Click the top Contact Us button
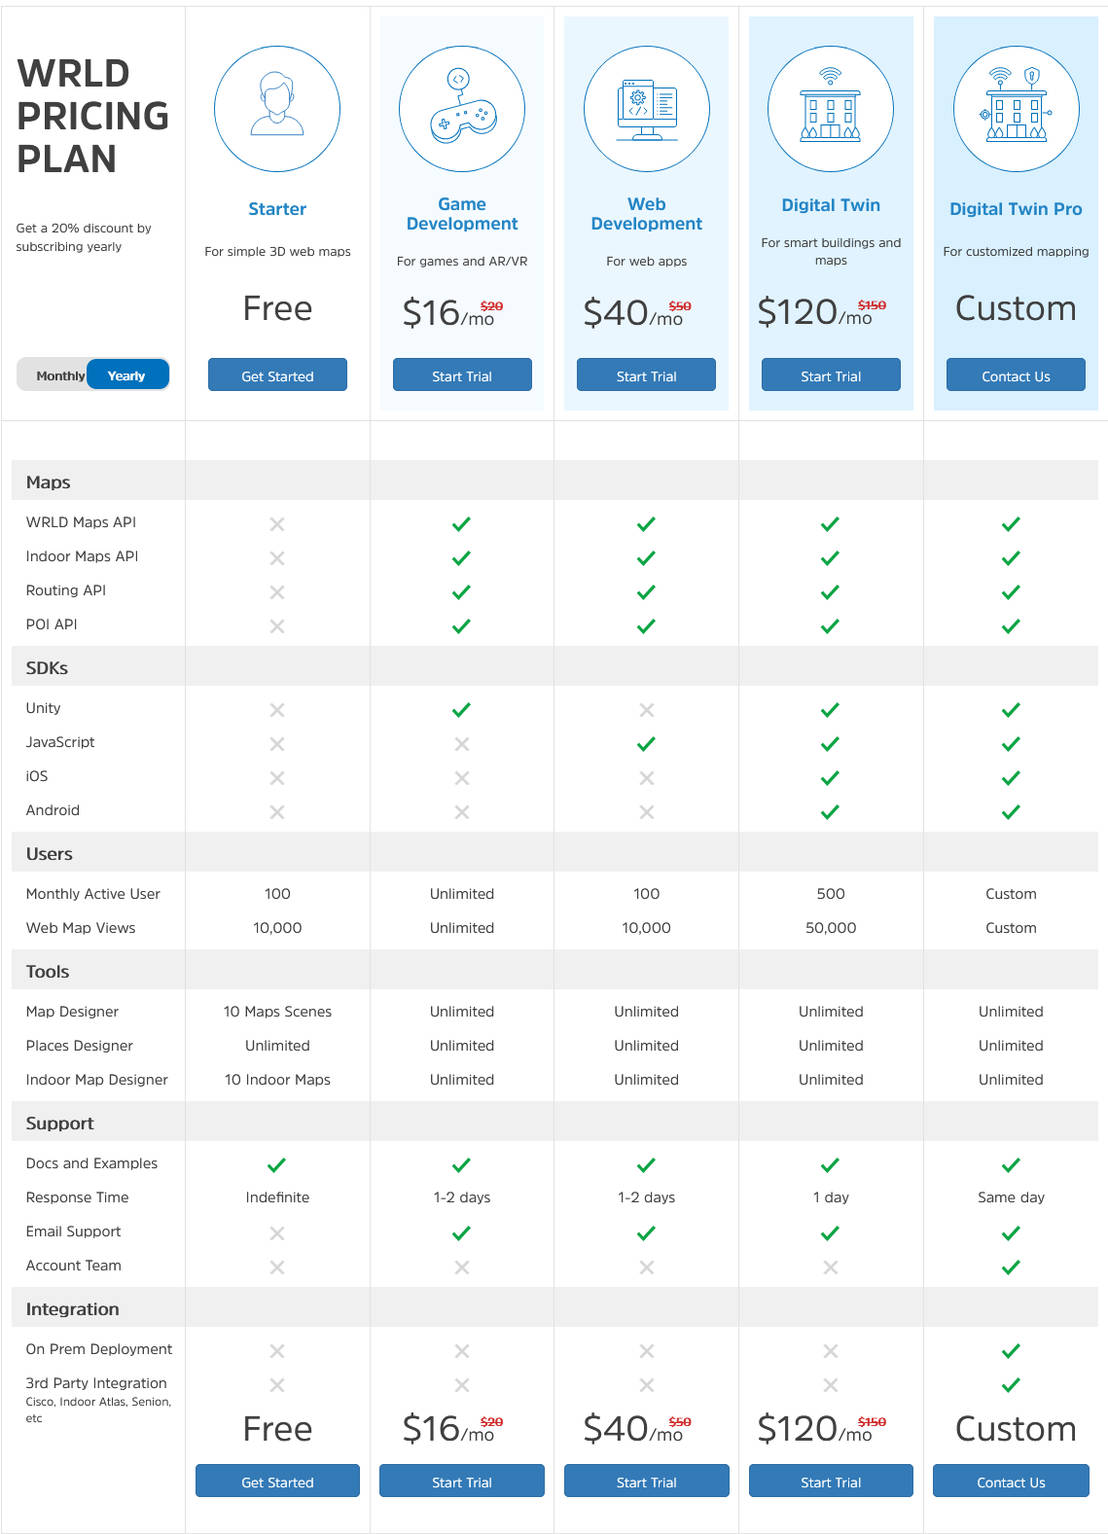1108x1534 pixels. 1016,376
